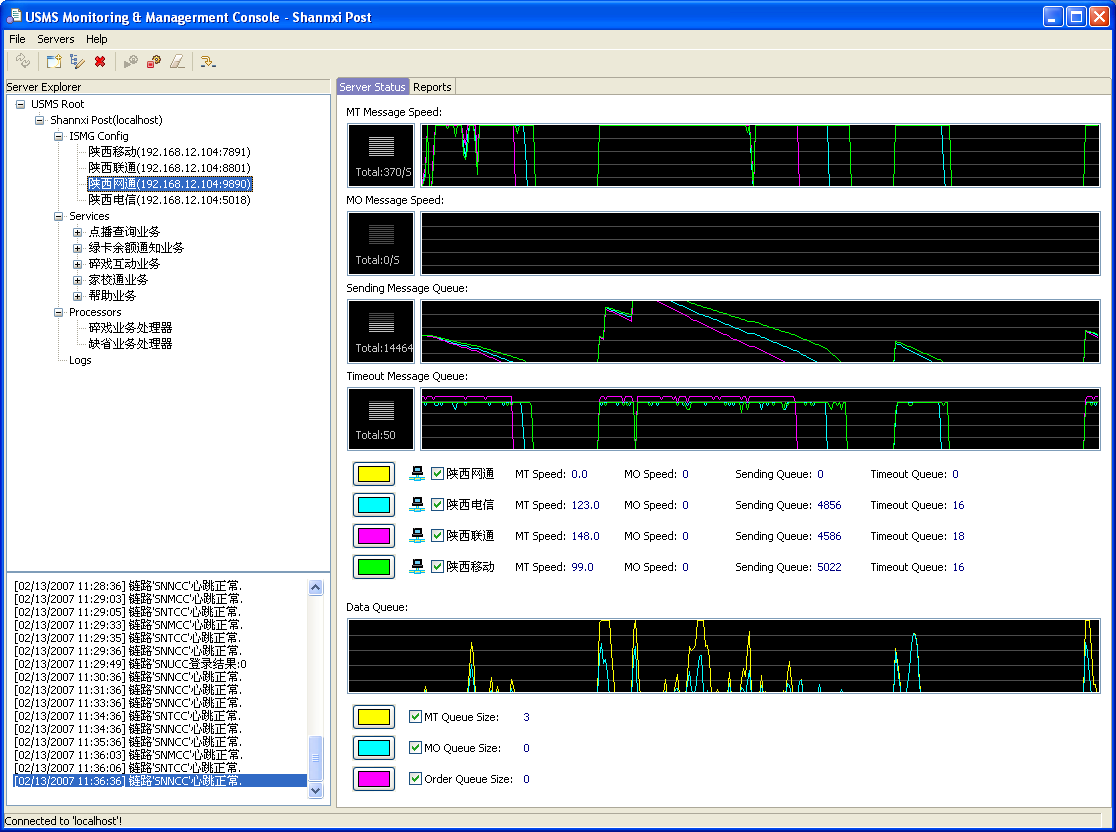Click the yellow swatch for 陕西网通
1116x832 pixels.
tap(374, 474)
